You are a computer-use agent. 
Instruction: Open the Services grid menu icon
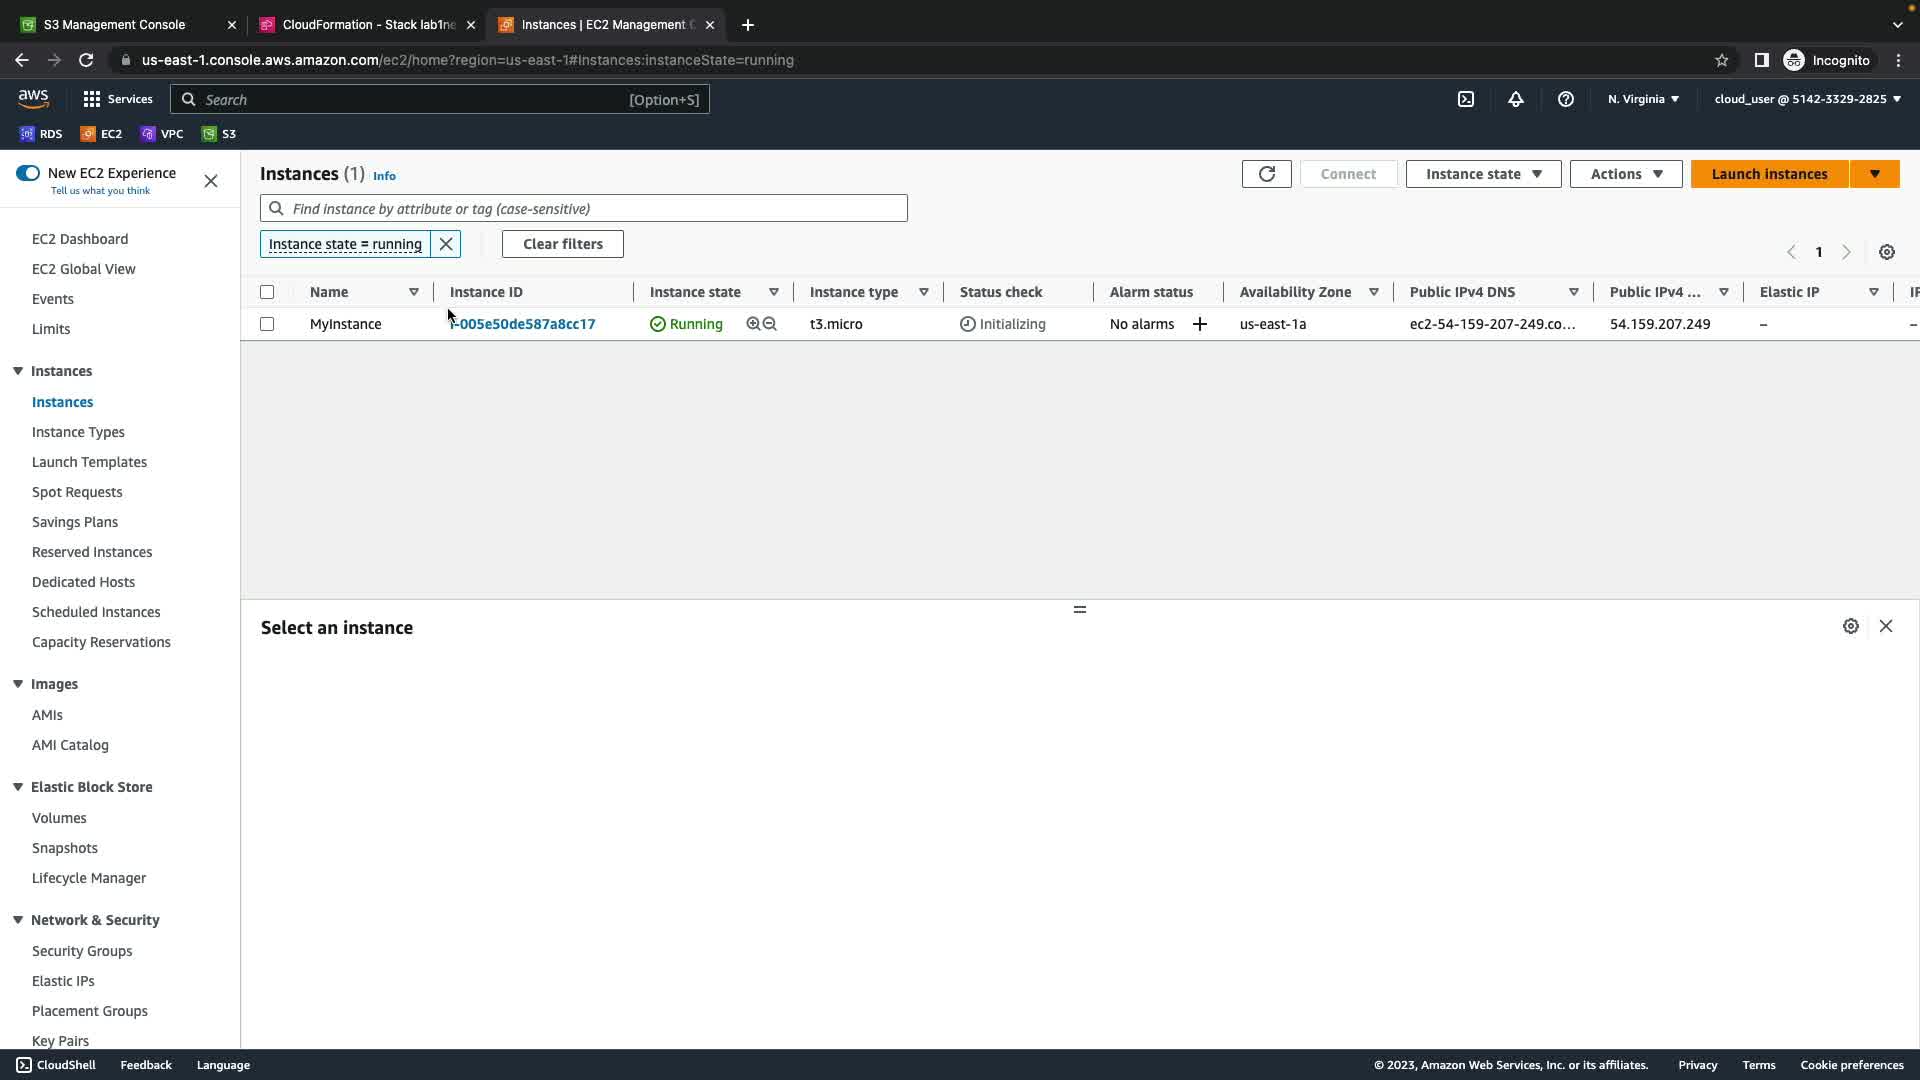click(92, 99)
